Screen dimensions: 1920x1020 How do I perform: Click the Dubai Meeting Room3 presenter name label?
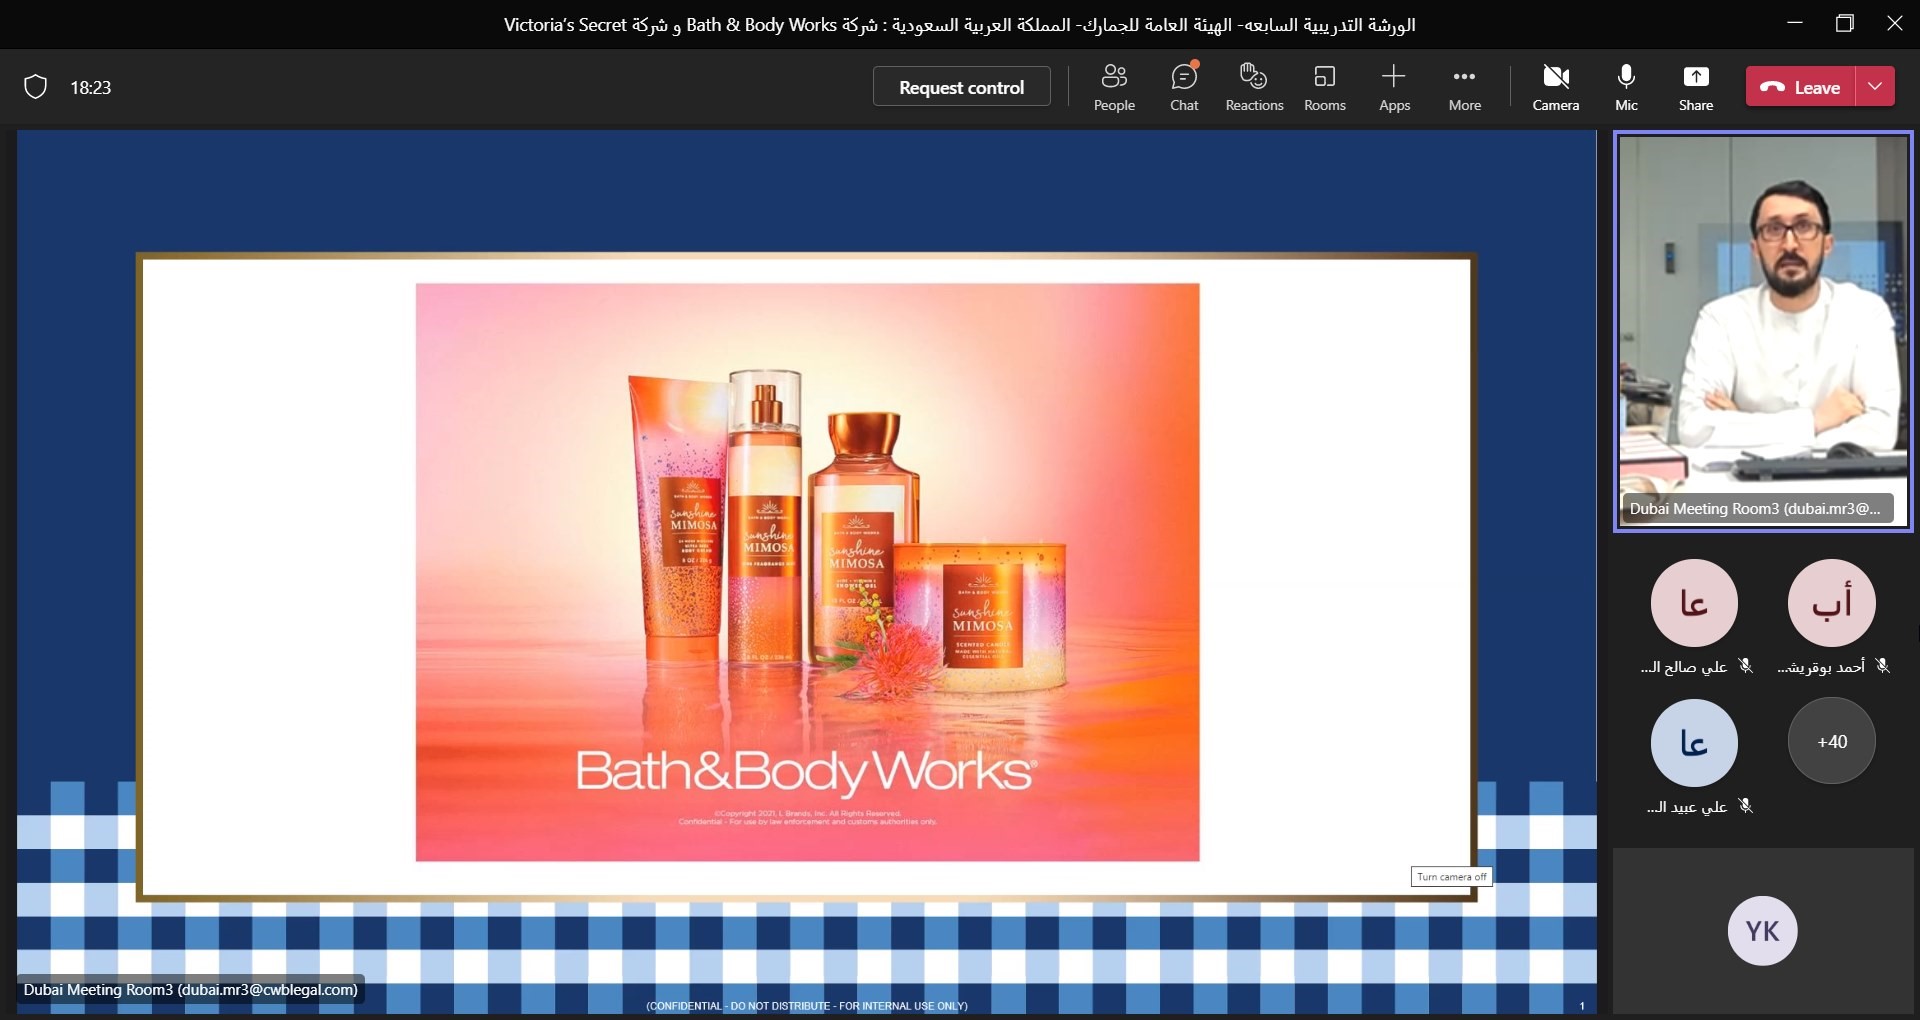[191, 990]
